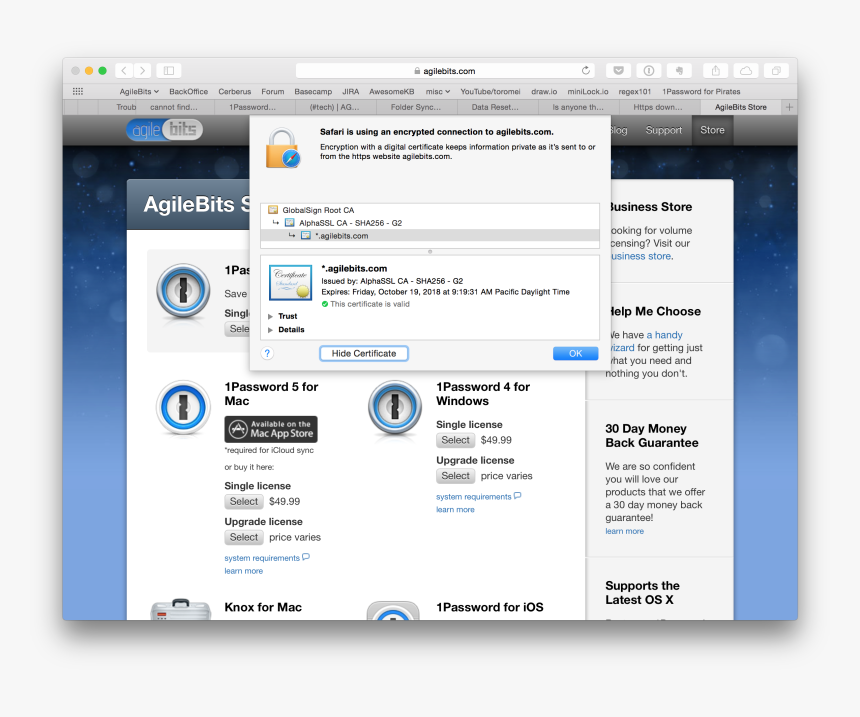Image resolution: width=860 pixels, height=717 pixels.
Task: Click Hide Certificate button
Action: pyautogui.click(x=364, y=353)
